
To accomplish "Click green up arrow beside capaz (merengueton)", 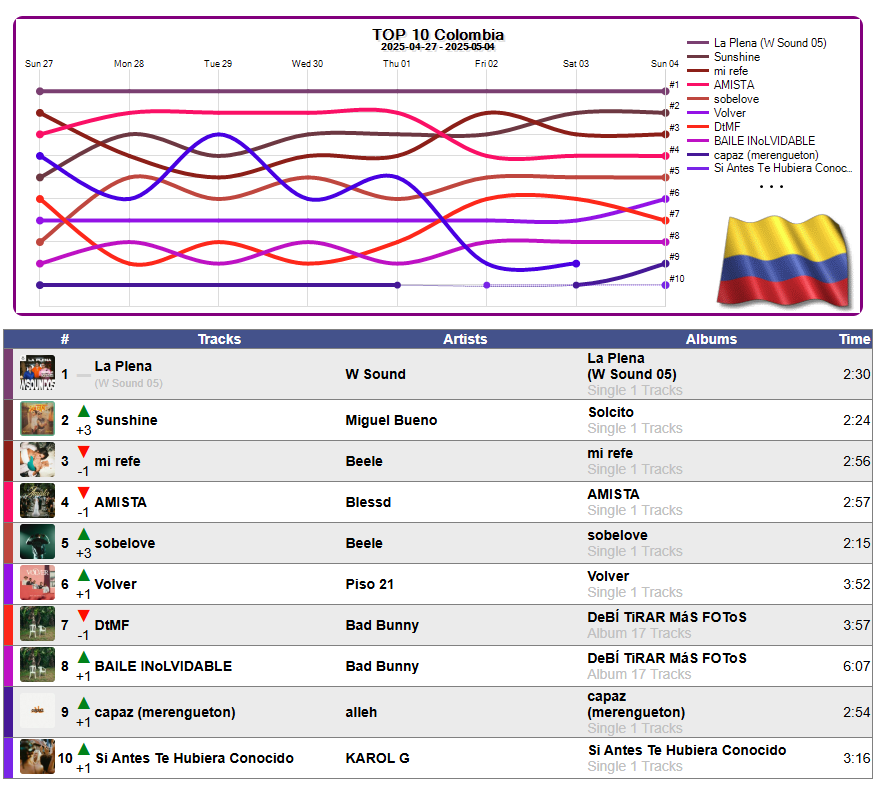I will coord(84,703).
